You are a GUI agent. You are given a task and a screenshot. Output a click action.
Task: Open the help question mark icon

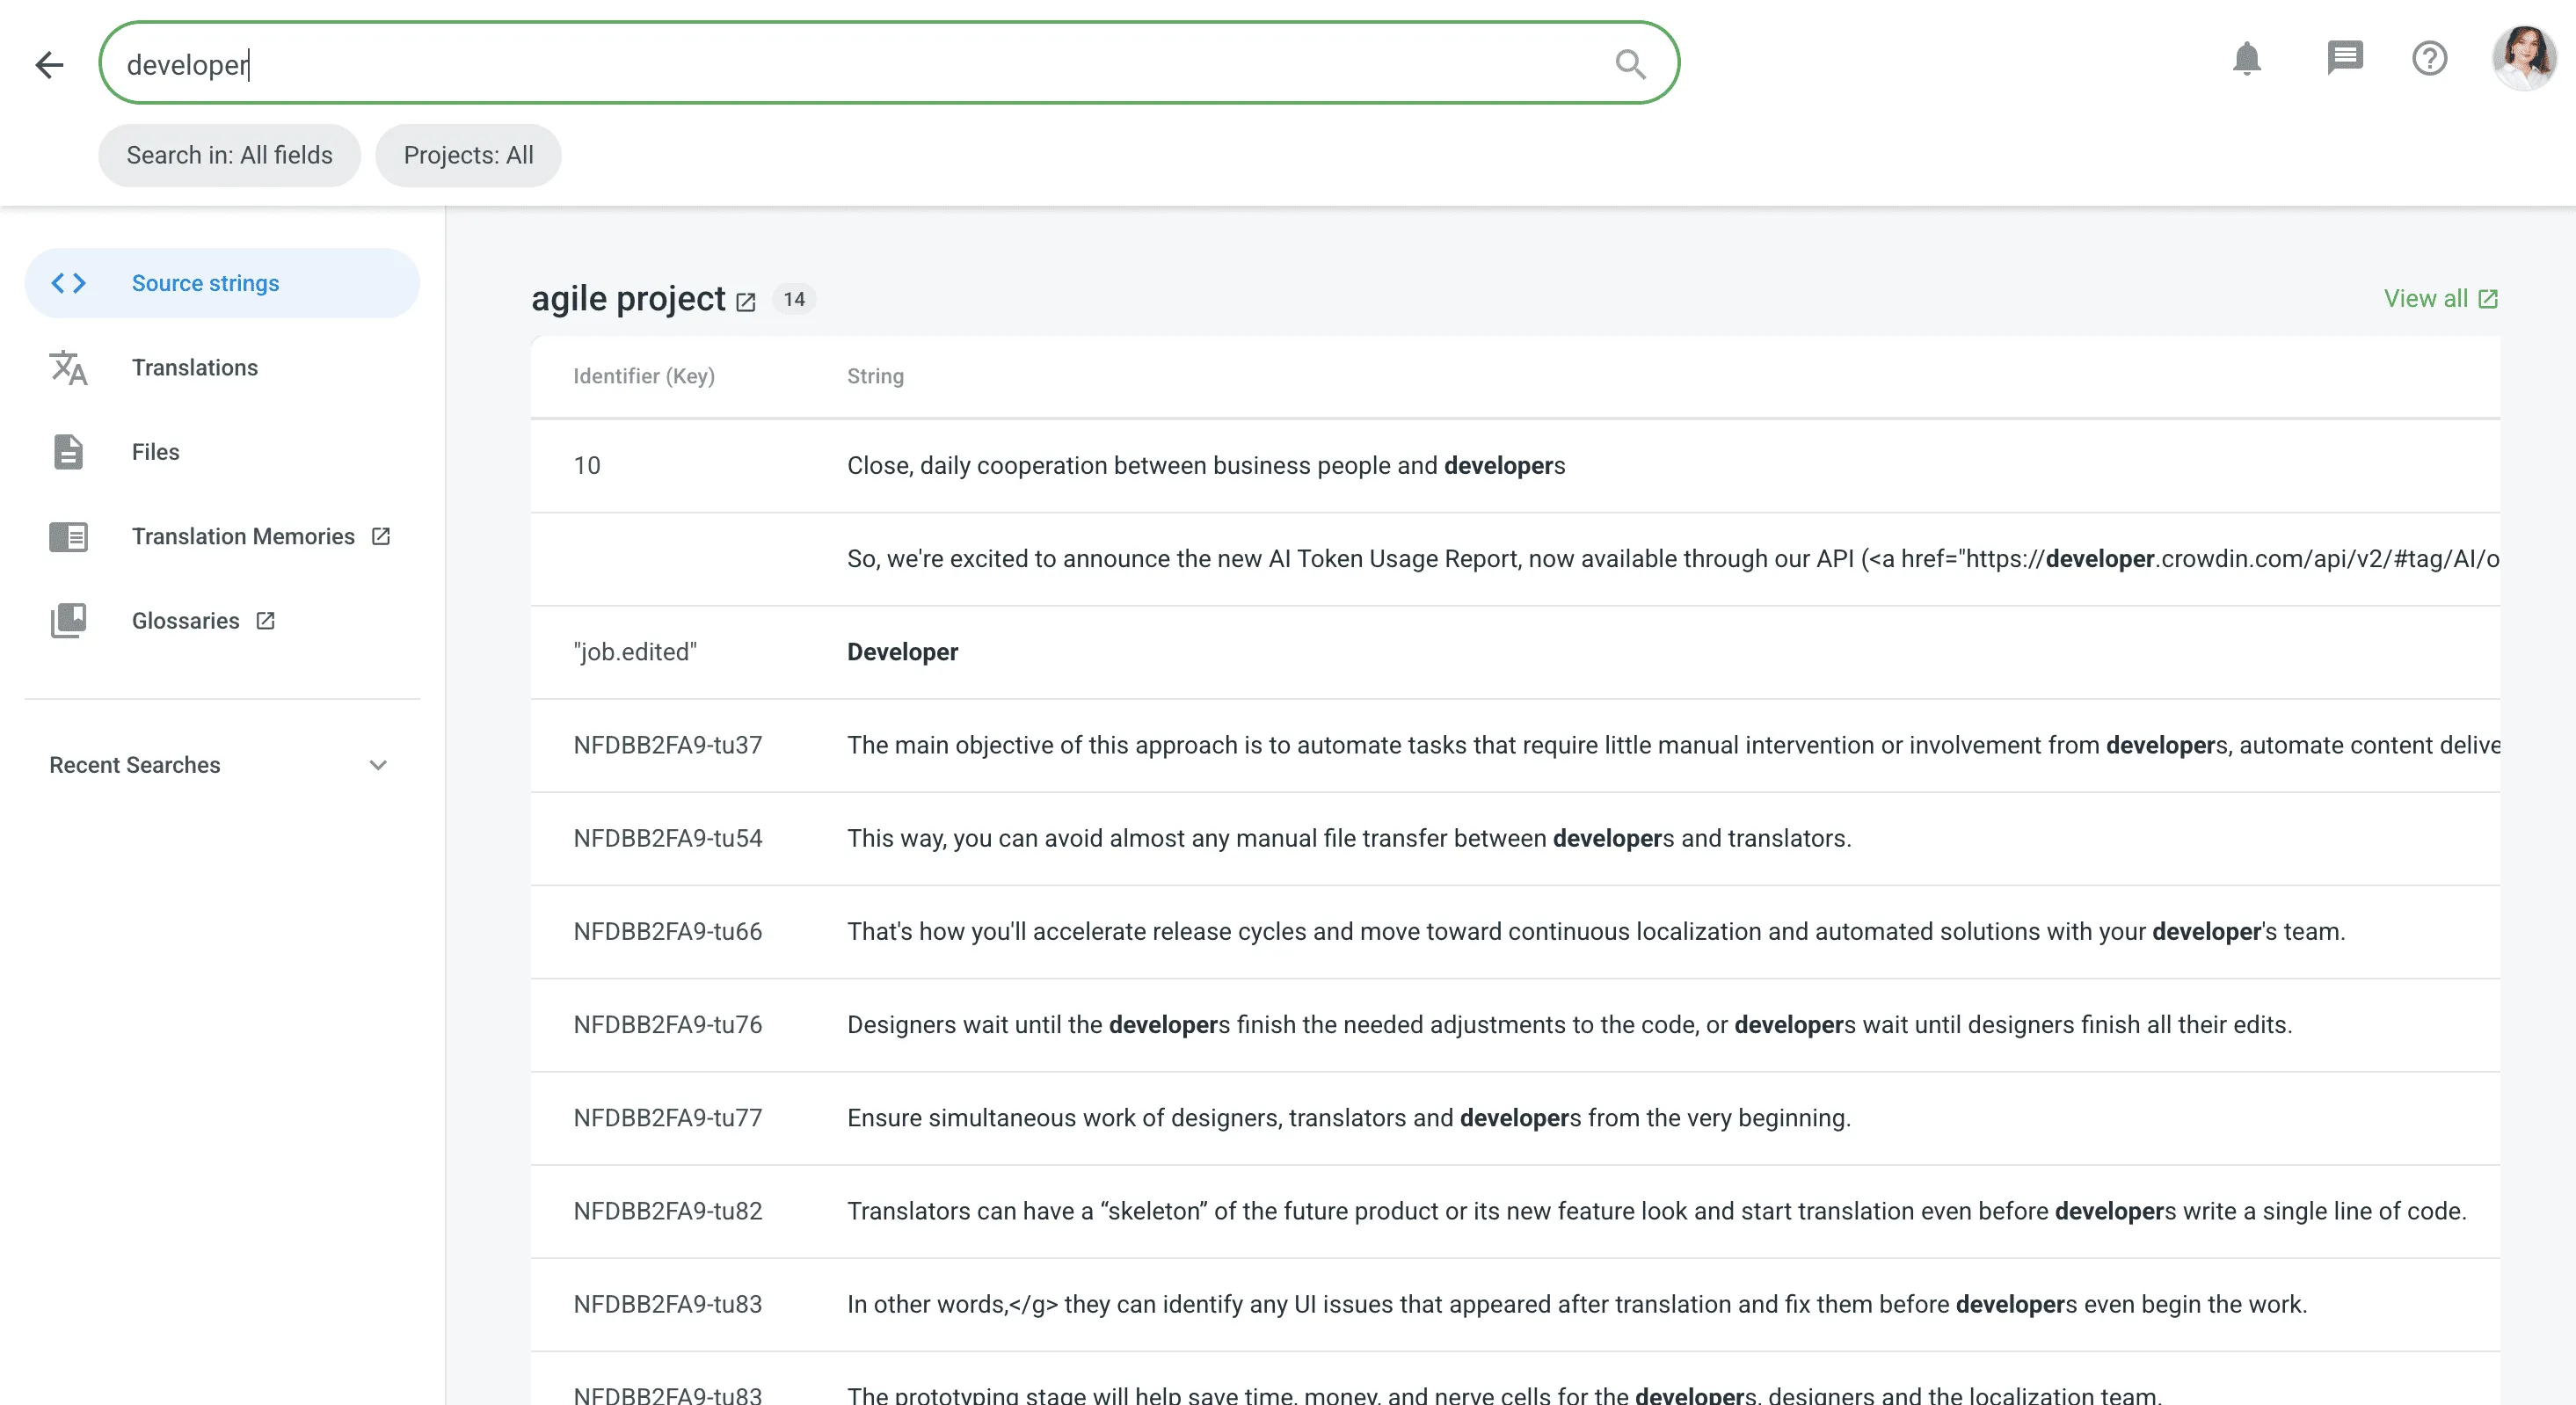tap(2429, 59)
